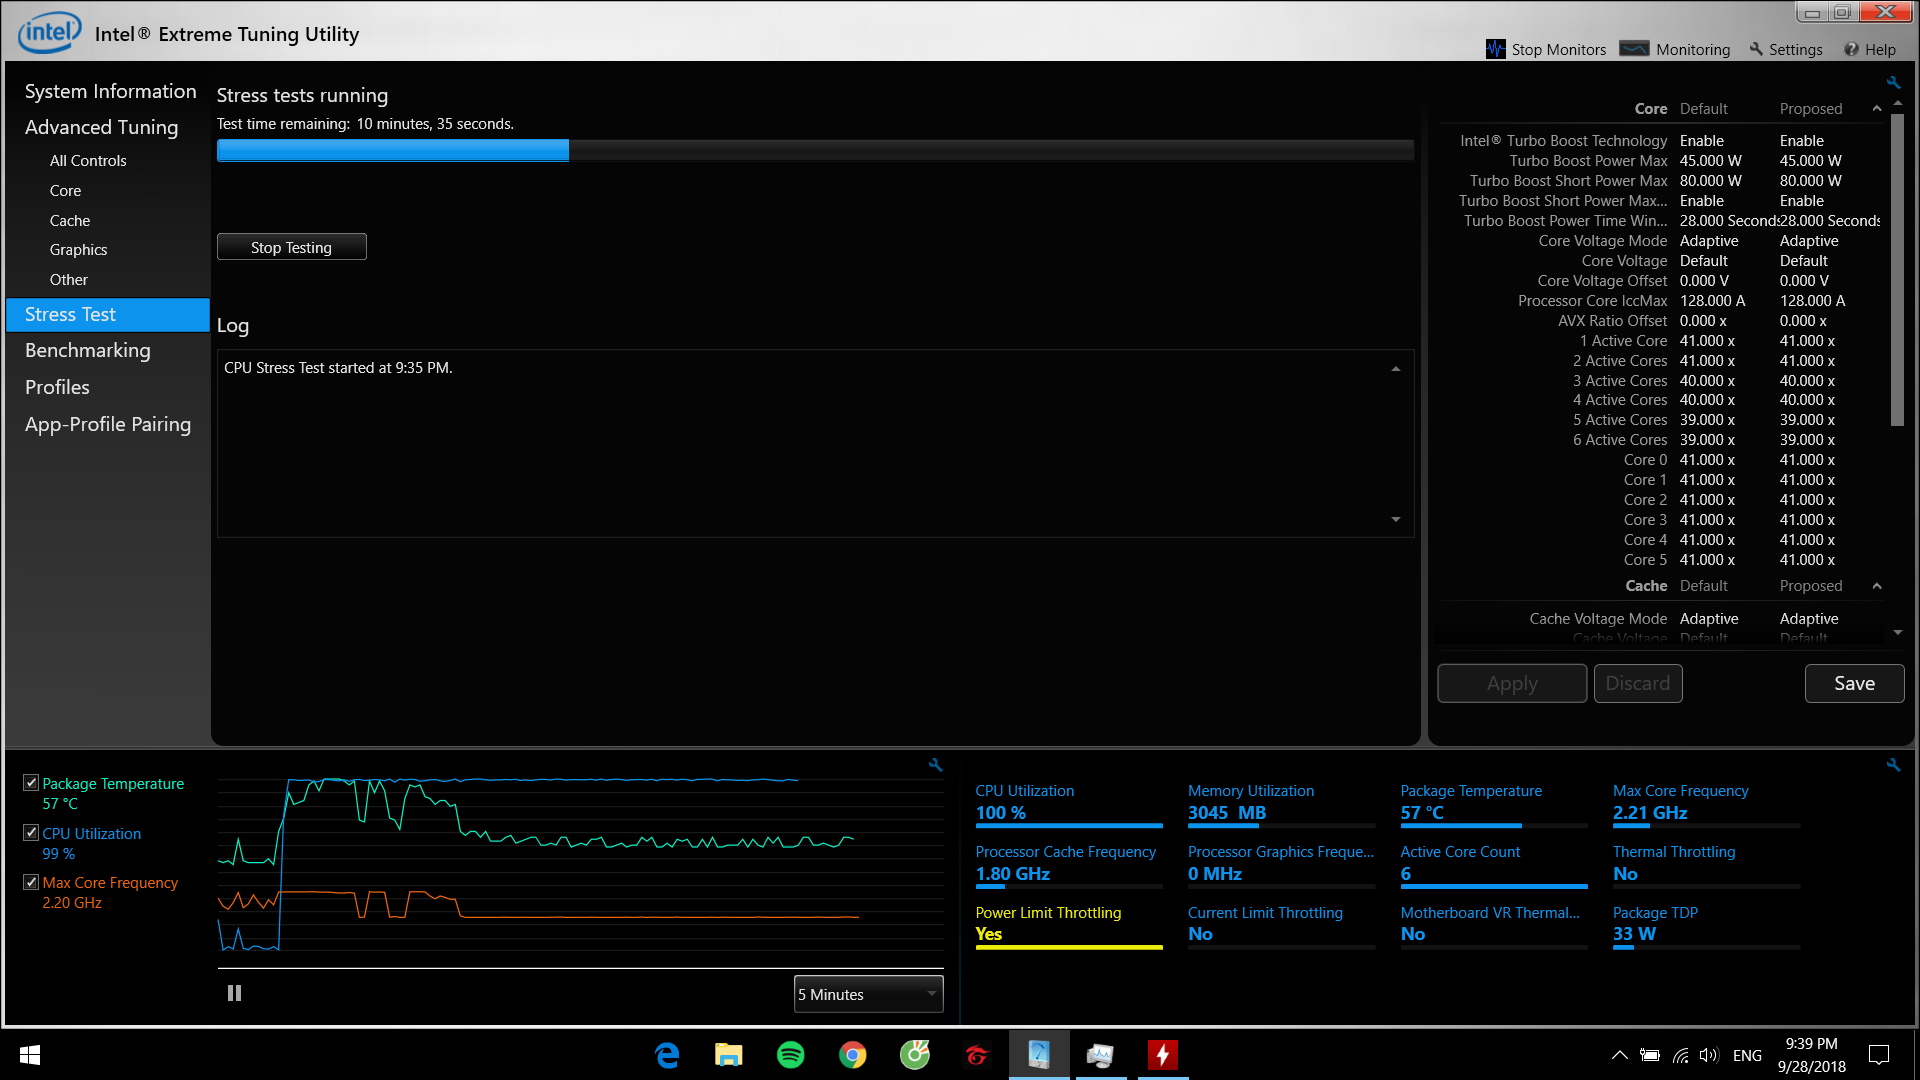Viewport: 1920px width, 1080px height.
Task: Click the Save button
Action: point(1853,683)
